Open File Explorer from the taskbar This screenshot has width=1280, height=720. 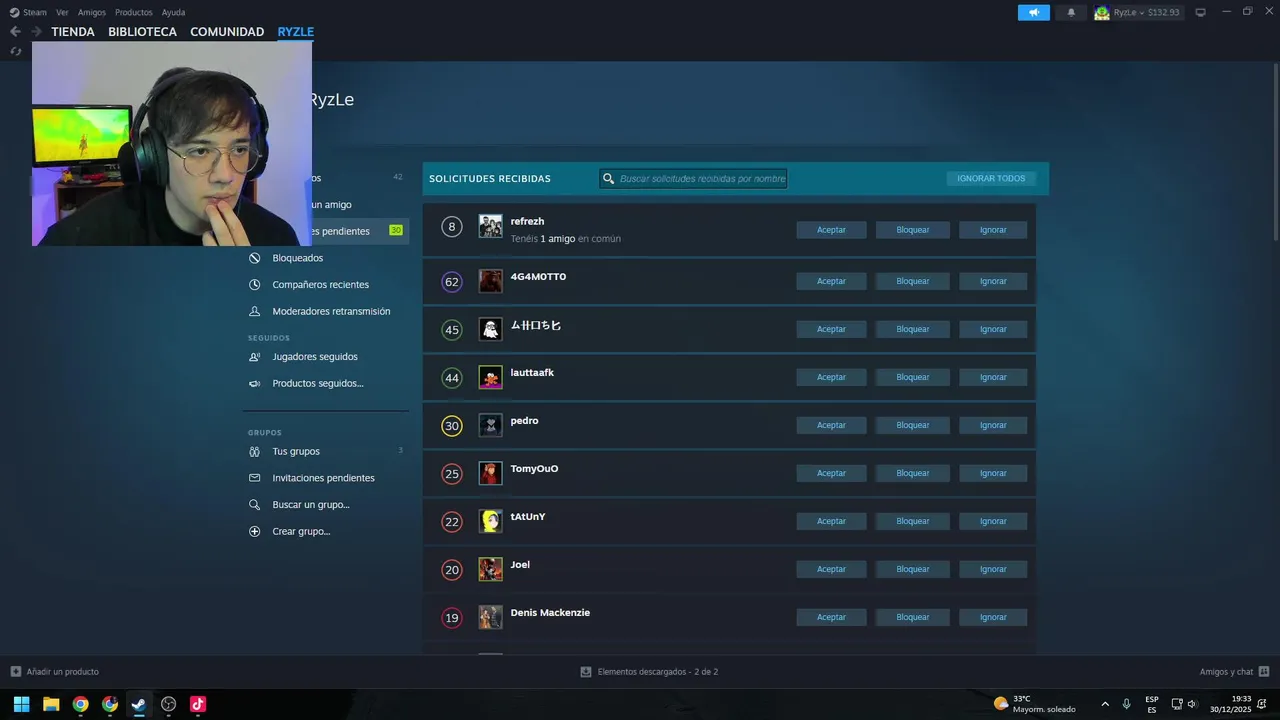[51, 704]
